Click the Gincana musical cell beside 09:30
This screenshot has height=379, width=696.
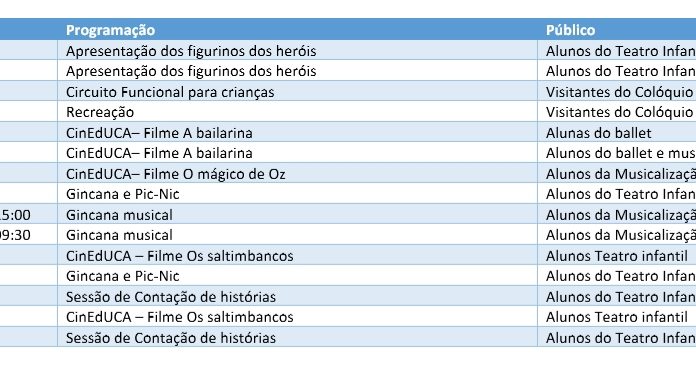(297, 235)
